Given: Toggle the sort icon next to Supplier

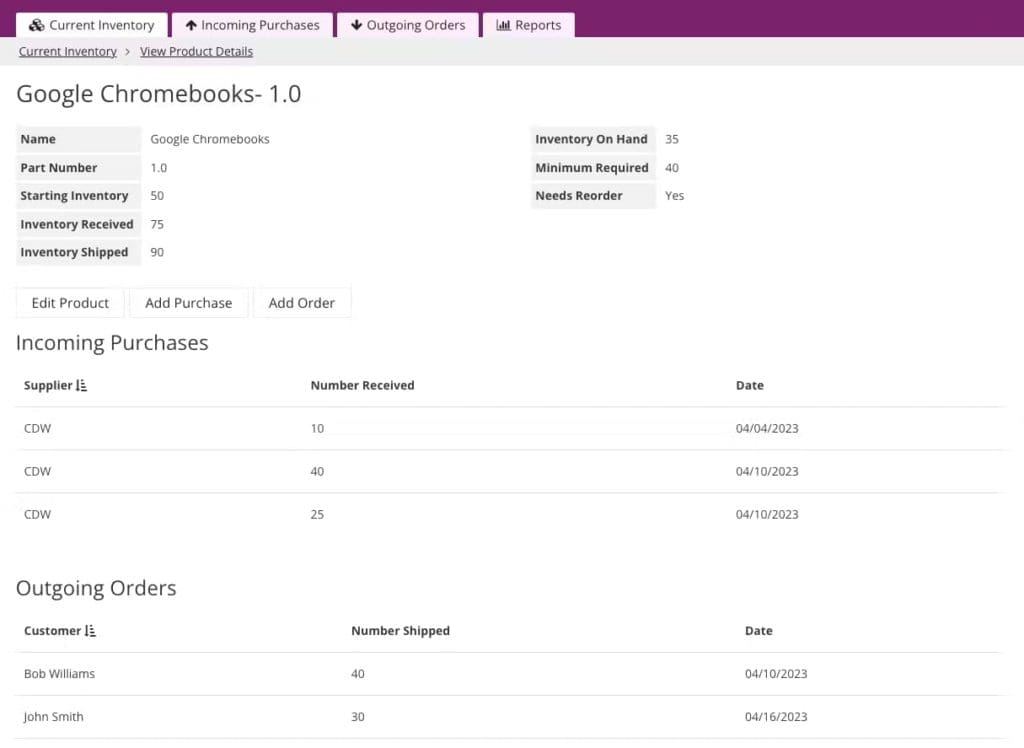Looking at the screenshot, I should (x=82, y=385).
